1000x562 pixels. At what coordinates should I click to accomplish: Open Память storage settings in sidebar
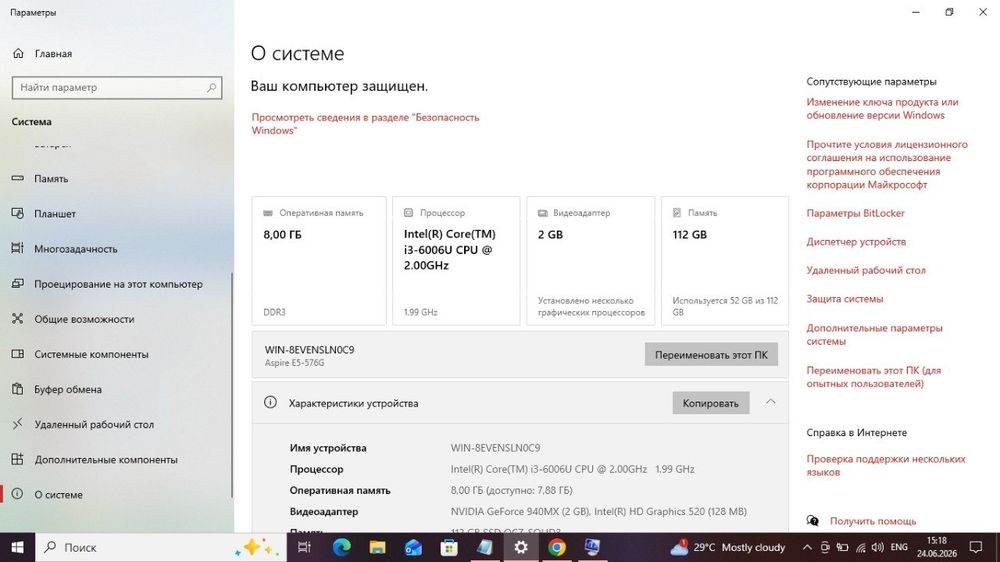51,179
